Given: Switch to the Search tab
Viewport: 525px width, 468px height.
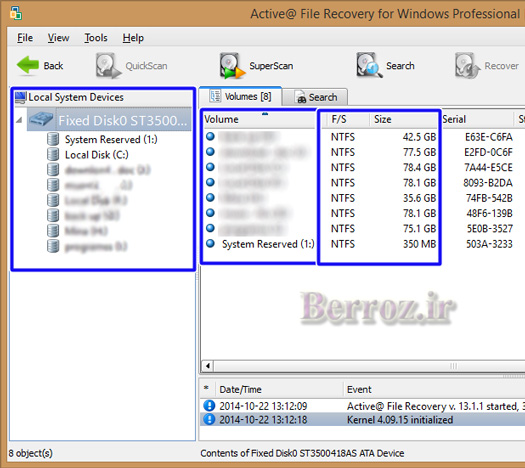Looking at the screenshot, I should click(315, 97).
